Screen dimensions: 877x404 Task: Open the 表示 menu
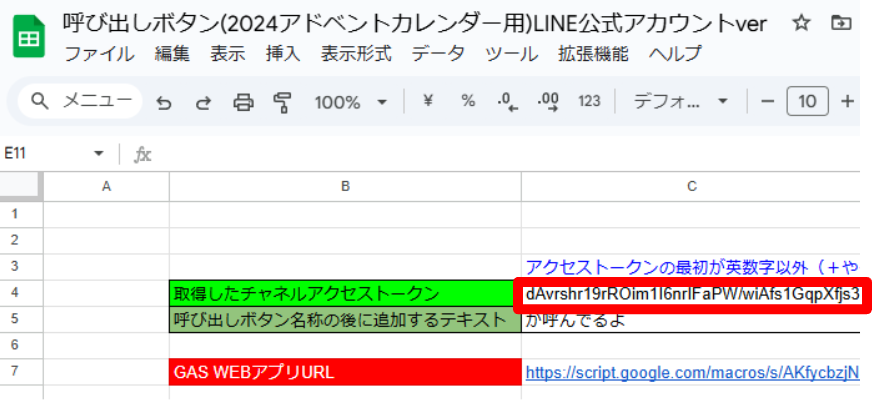[227, 54]
